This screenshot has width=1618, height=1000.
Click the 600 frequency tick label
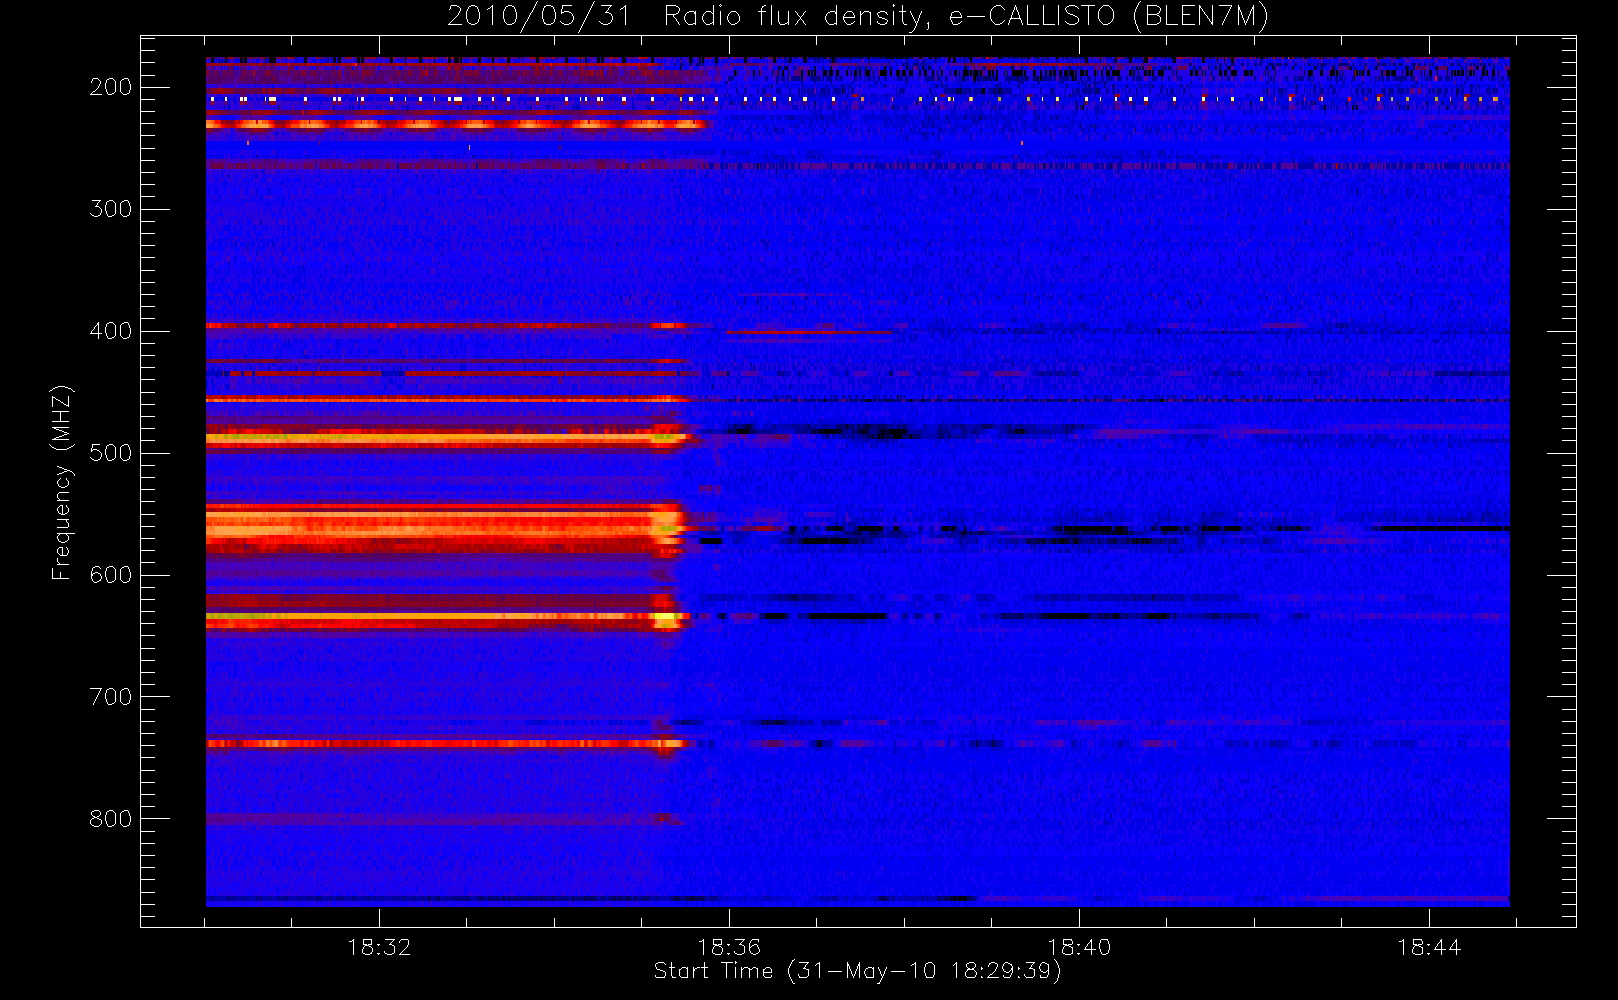click(x=110, y=575)
